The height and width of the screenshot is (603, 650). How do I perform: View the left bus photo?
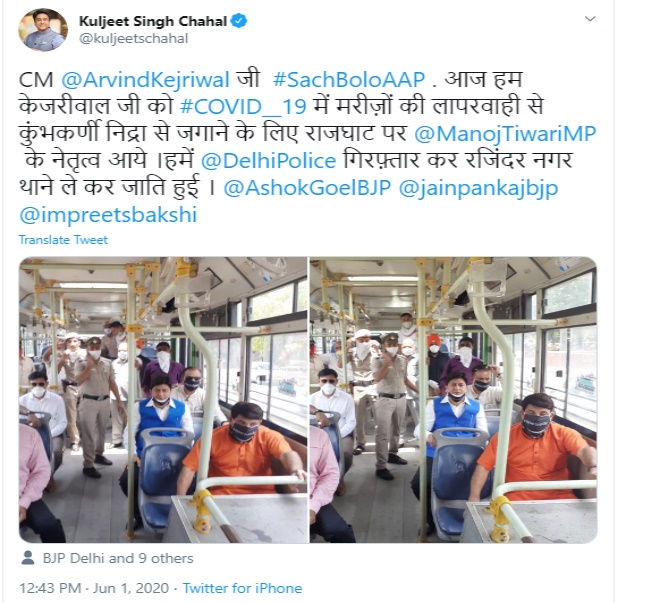[163, 400]
